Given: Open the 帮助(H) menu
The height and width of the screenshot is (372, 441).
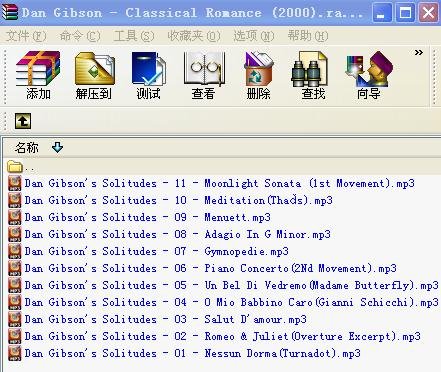Looking at the screenshot, I should [308, 36].
